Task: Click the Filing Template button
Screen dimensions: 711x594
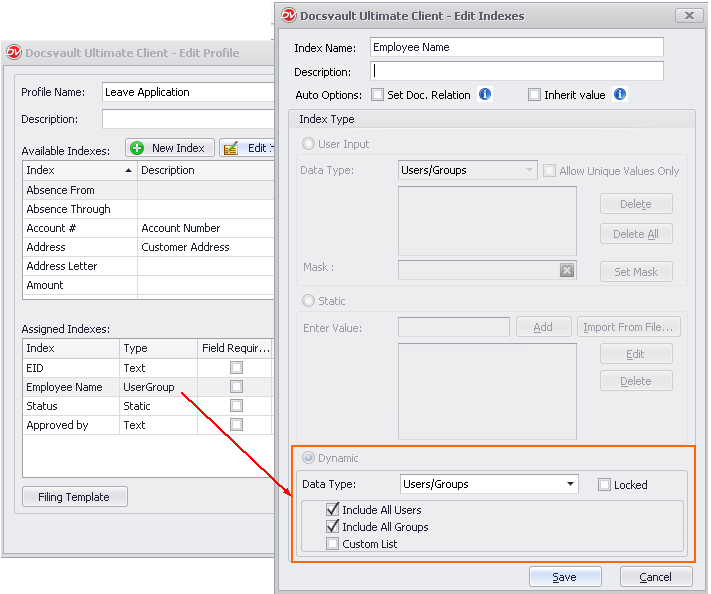Action: [x=74, y=497]
